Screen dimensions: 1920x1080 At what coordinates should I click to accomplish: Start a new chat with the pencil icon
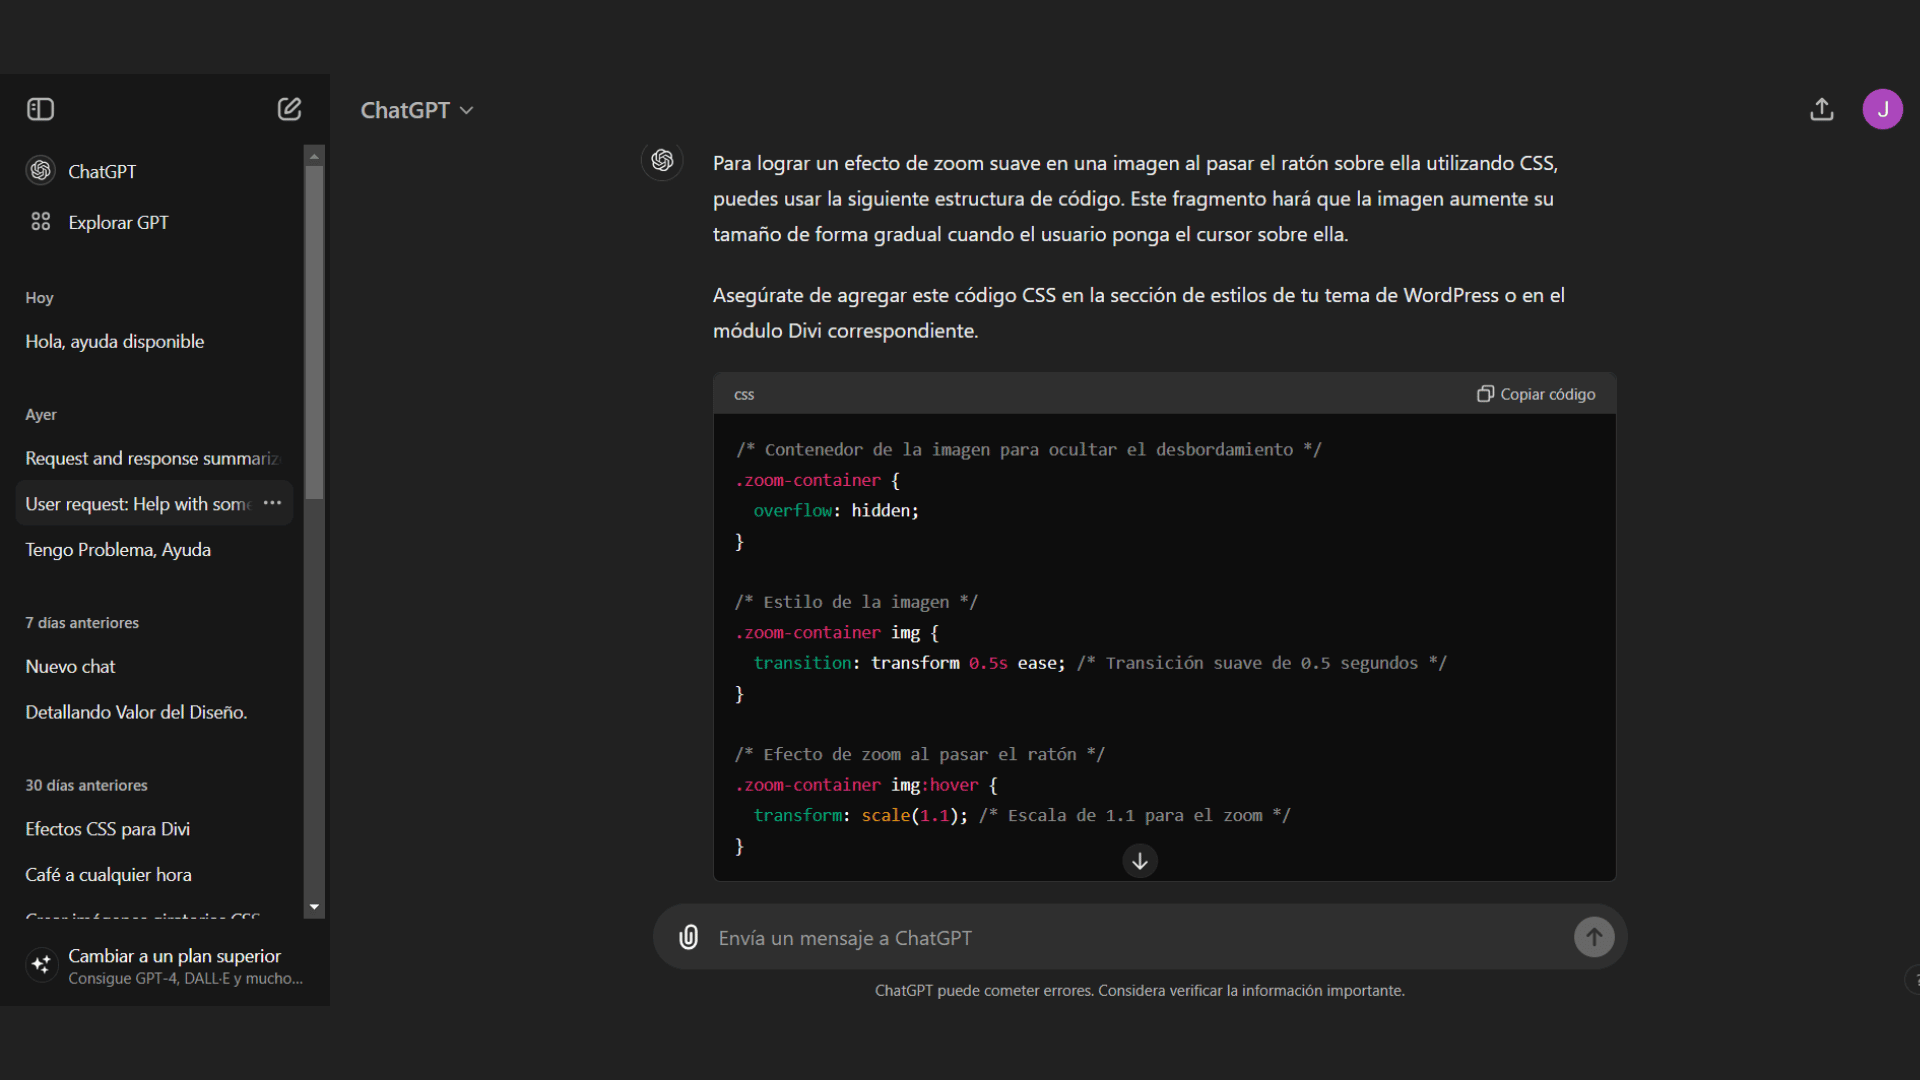pos(289,109)
